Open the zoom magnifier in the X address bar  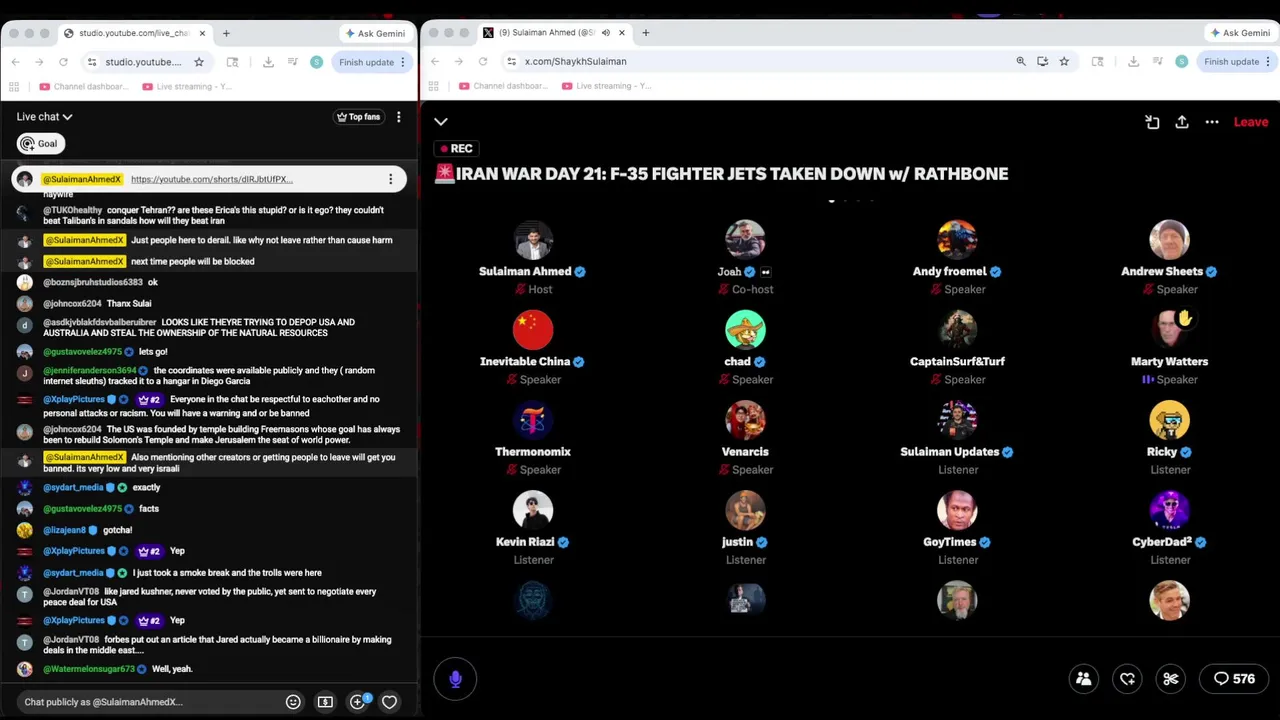tap(1021, 62)
